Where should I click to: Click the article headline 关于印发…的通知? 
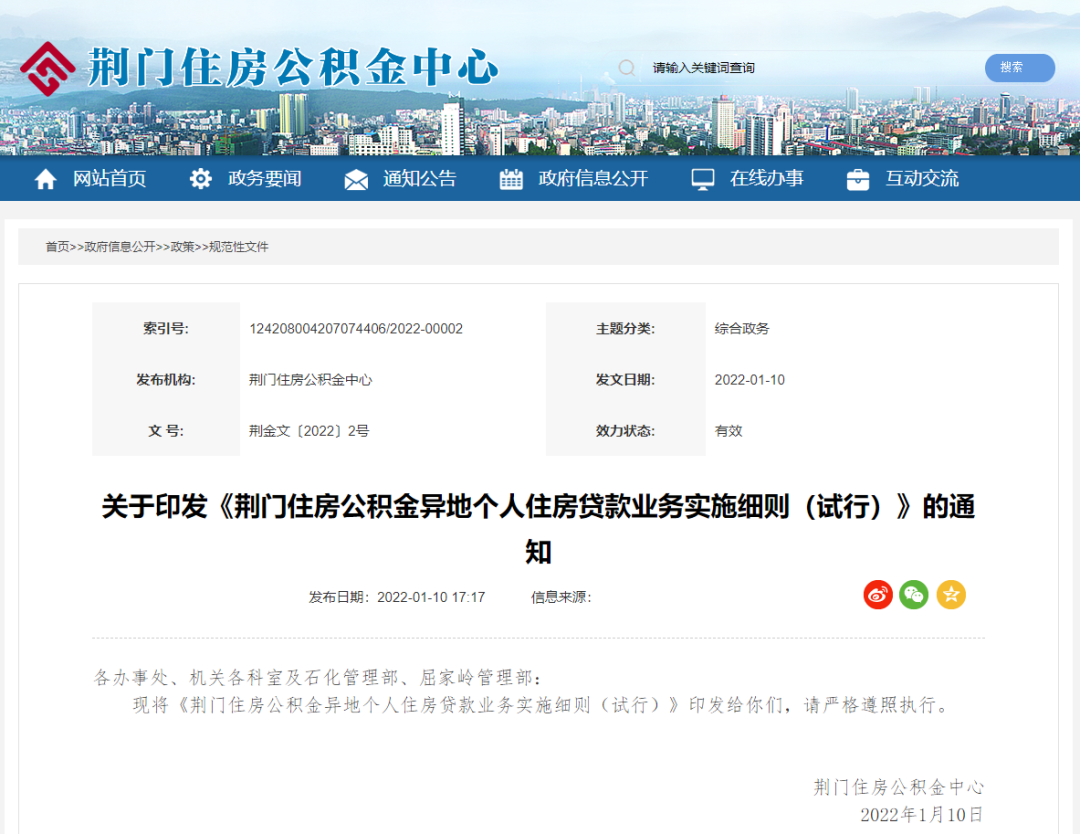point(539,529)
